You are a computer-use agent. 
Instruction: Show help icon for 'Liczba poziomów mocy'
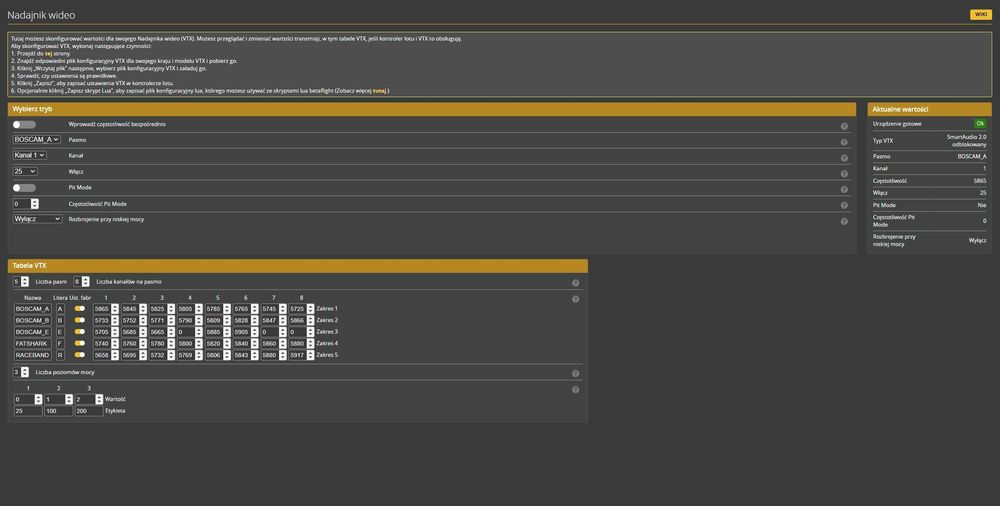[575, 374]
